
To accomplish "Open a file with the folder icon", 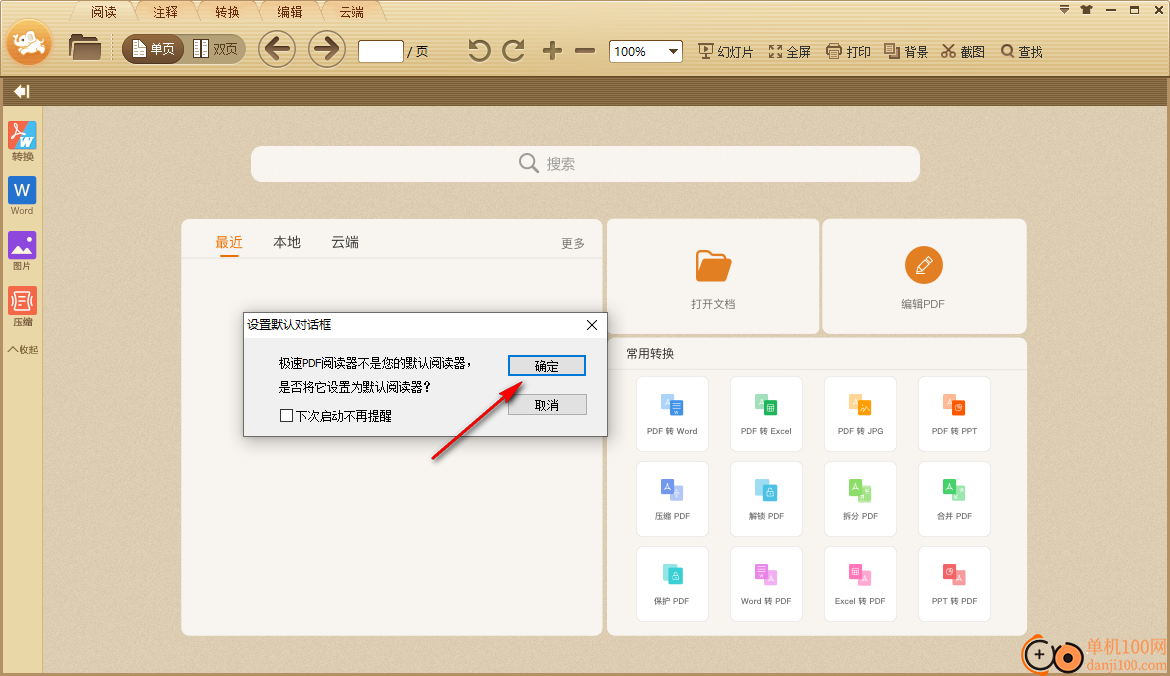I will coord(84,48).
